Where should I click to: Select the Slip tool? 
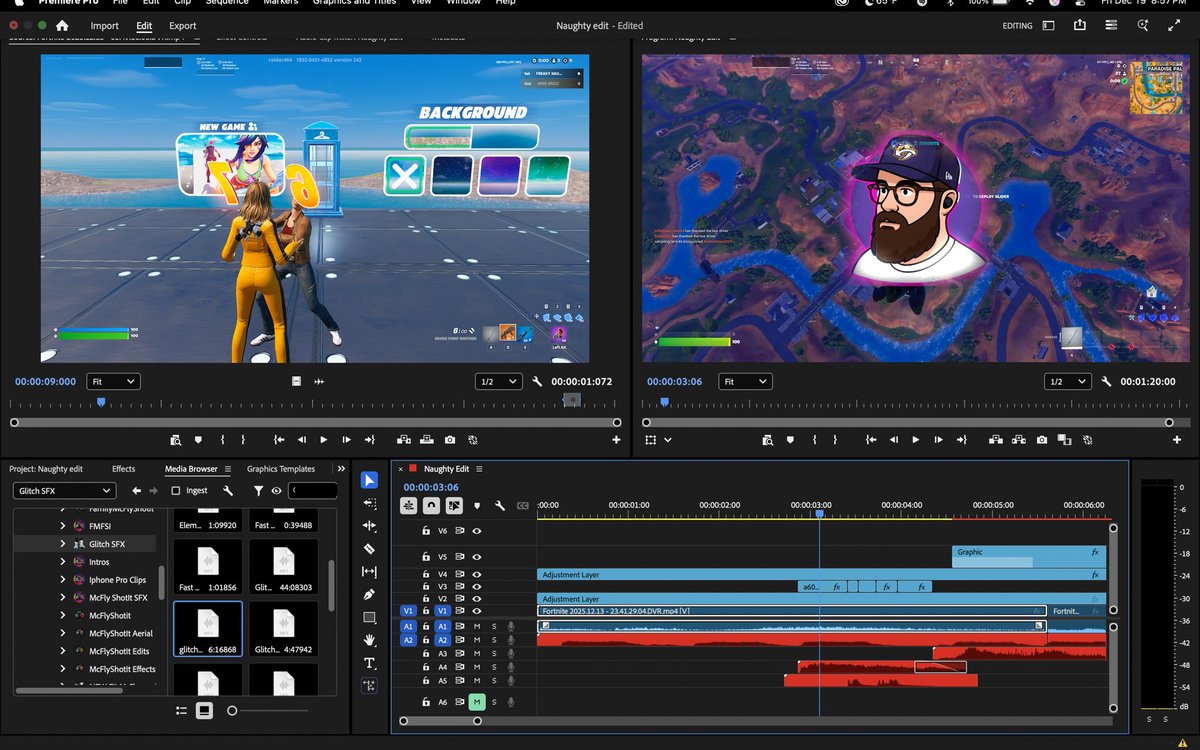click(x=369, y=572)
